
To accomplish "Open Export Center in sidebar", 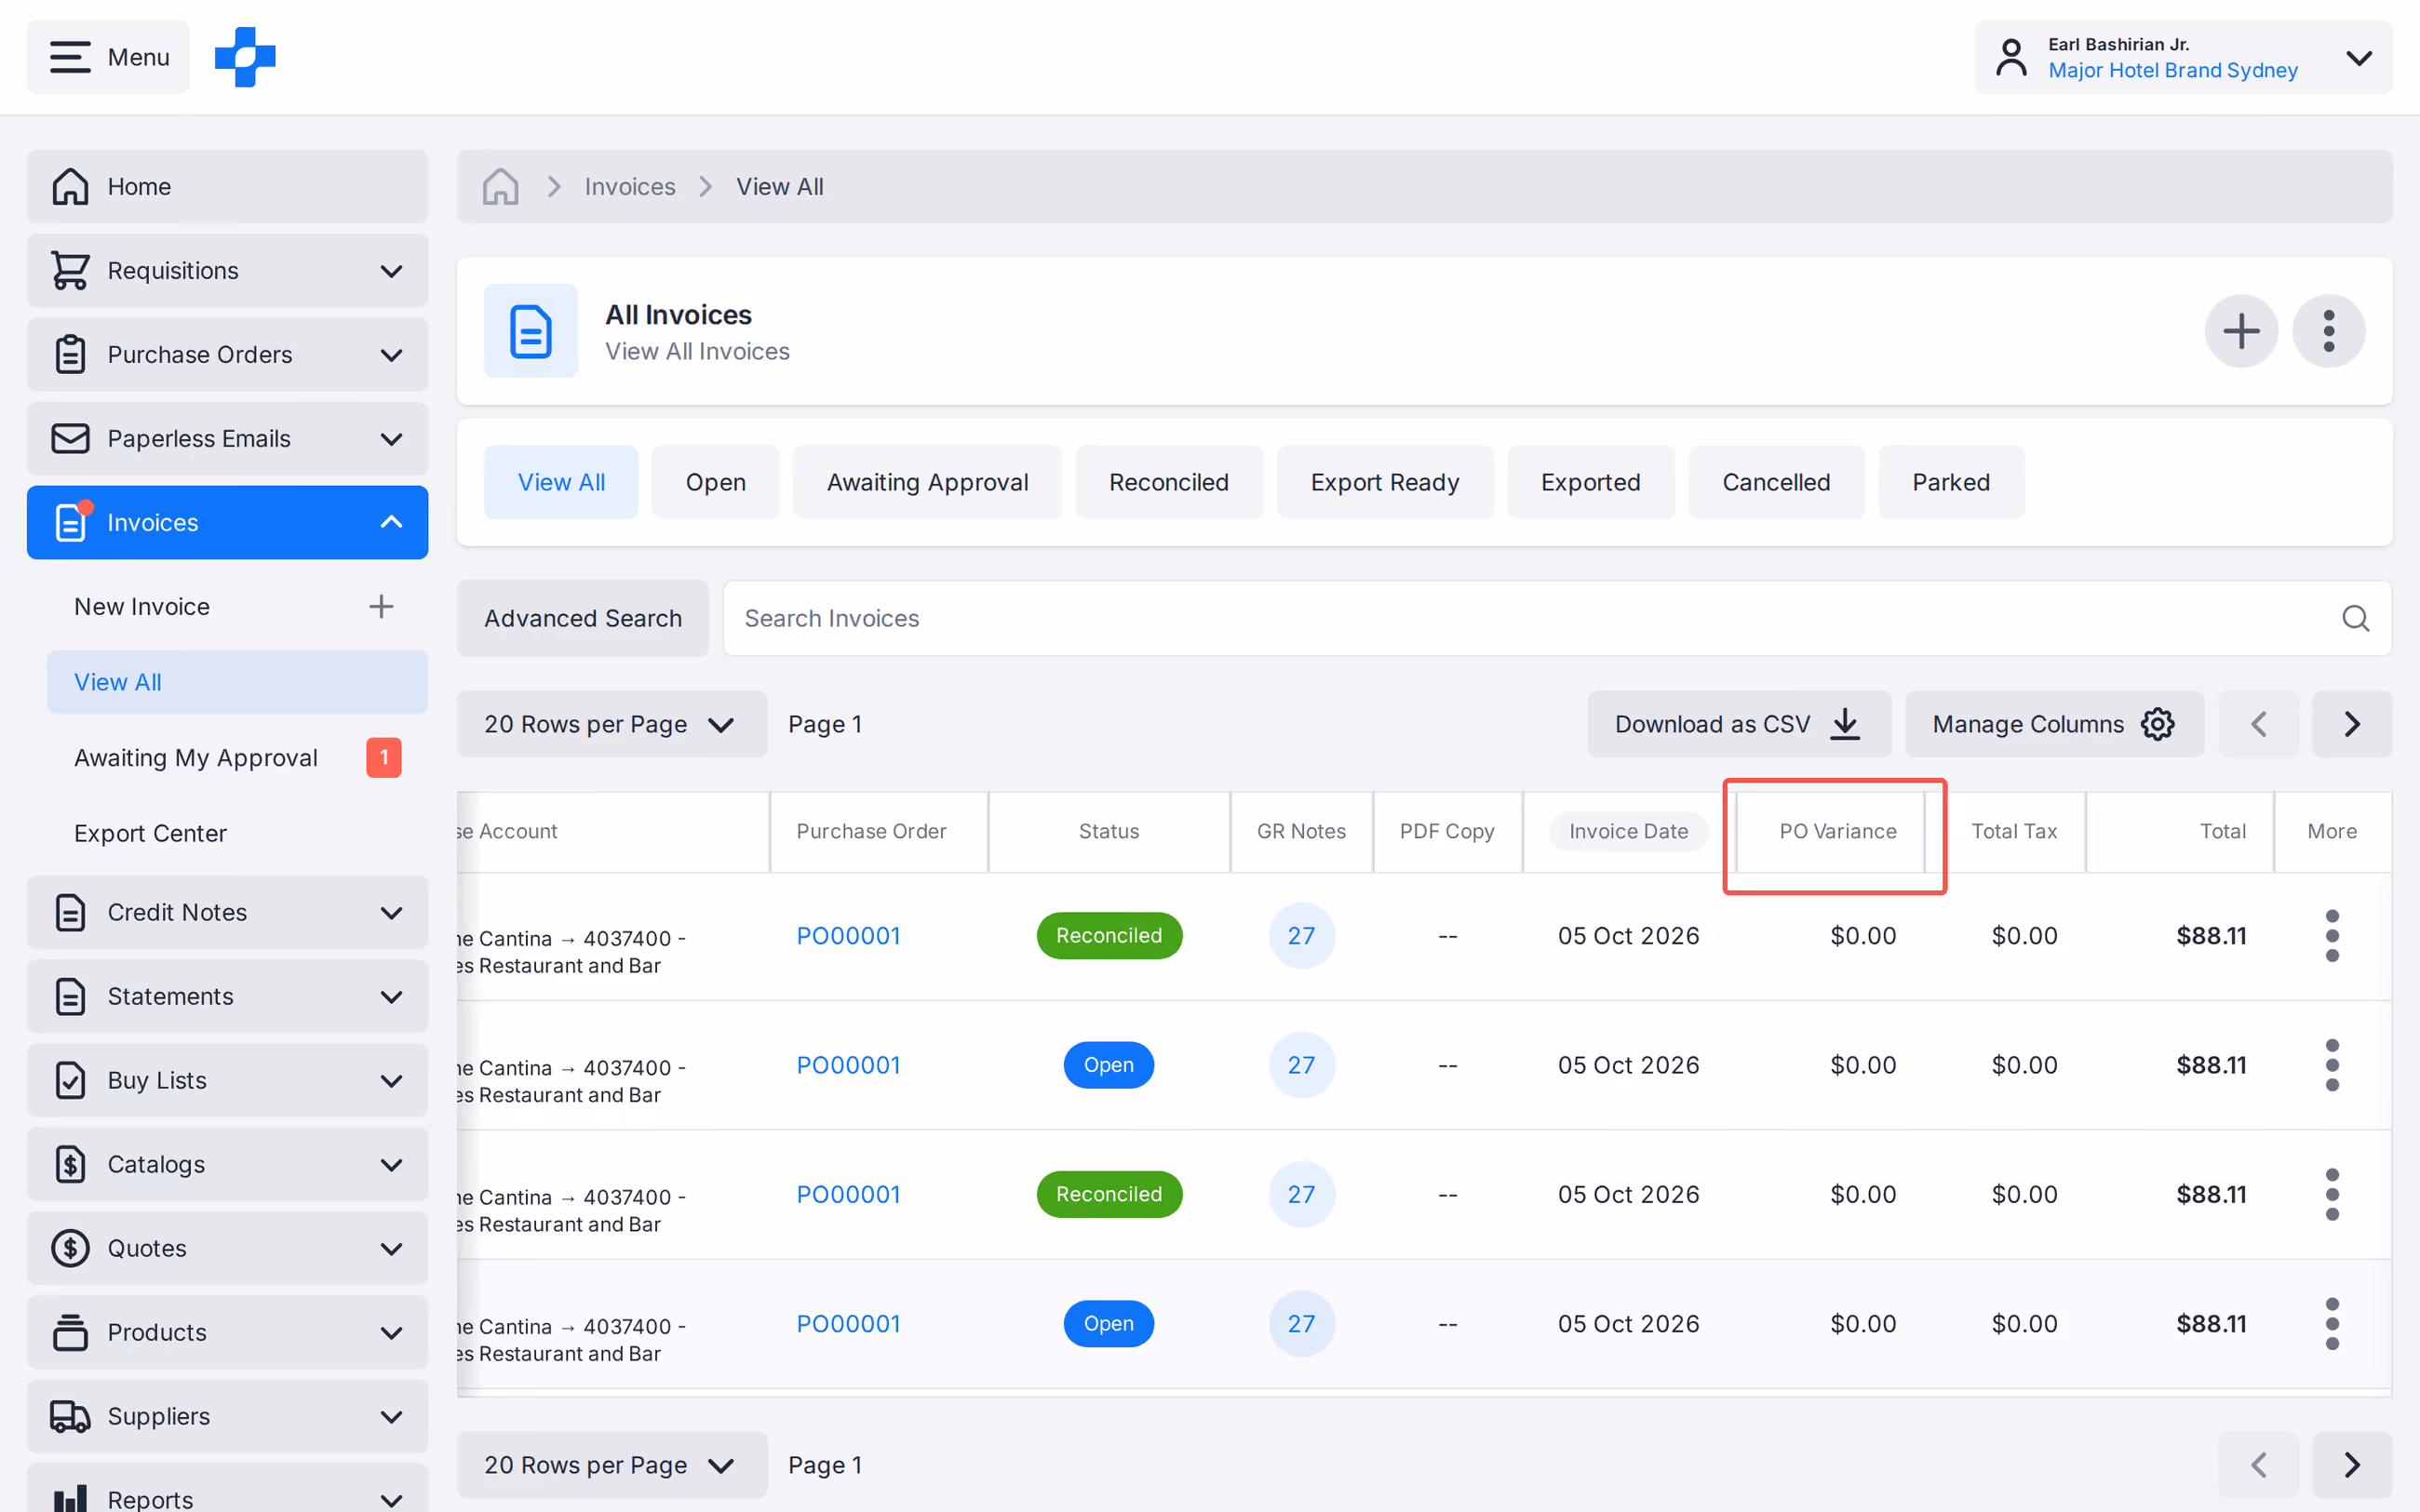I will pyautogui.click(x=237, y=833).
